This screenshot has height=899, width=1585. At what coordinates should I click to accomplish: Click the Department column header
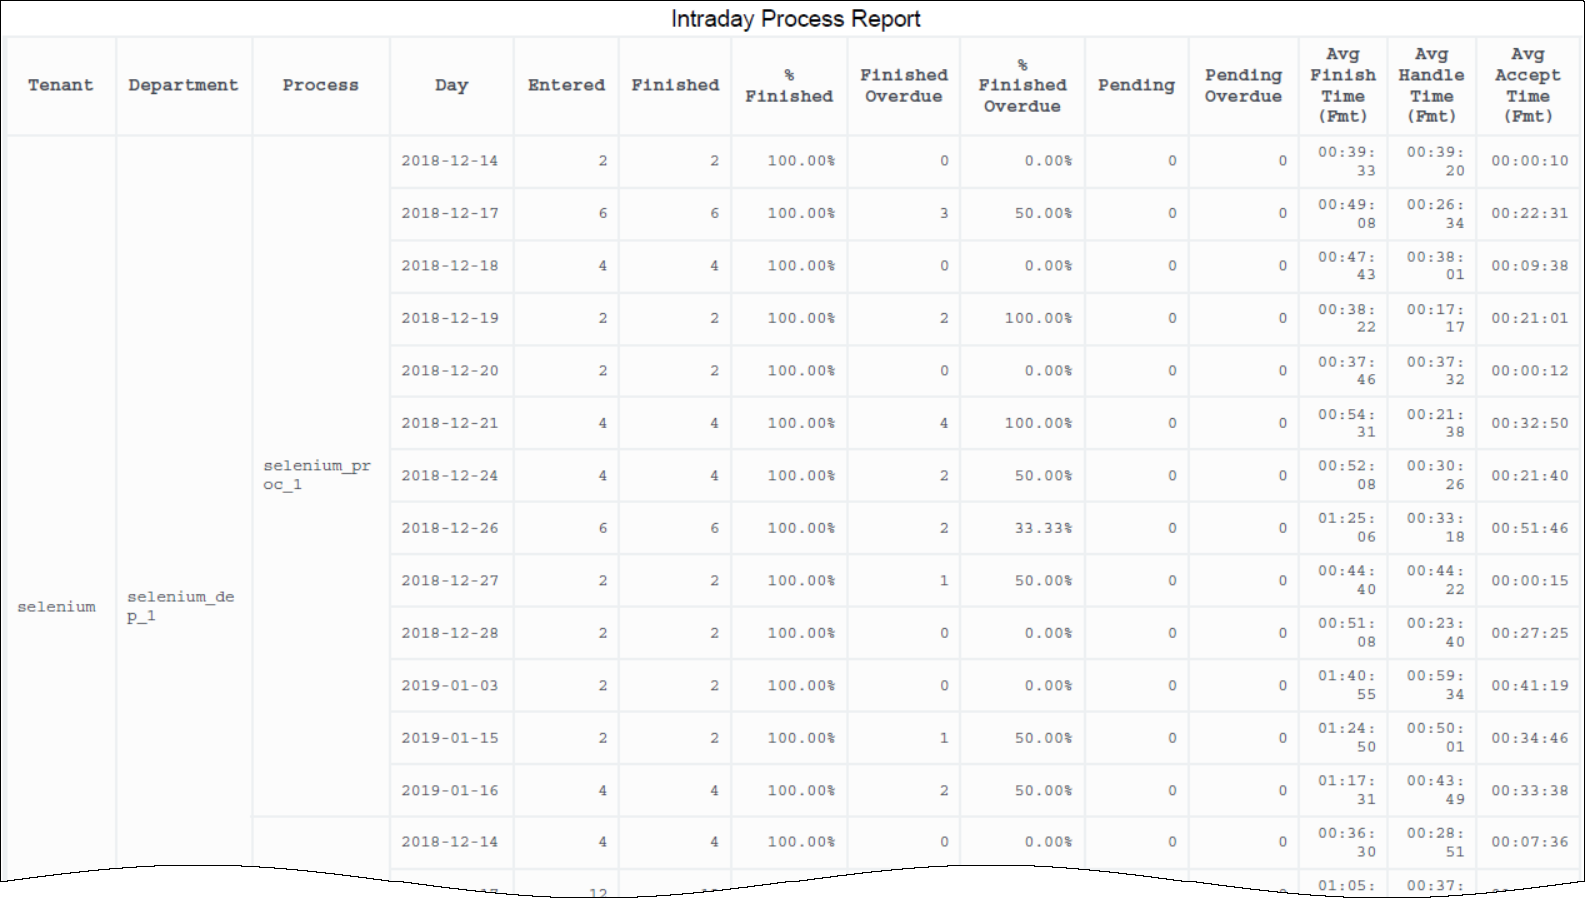pyautogui.click(x=183, y=86)
